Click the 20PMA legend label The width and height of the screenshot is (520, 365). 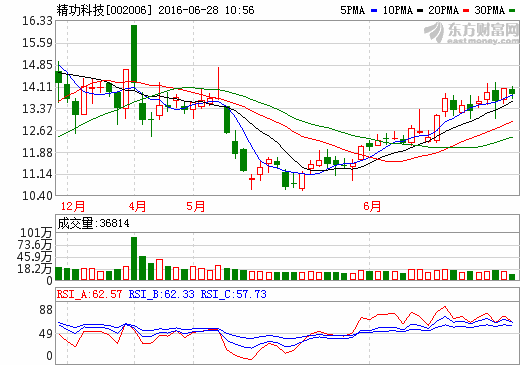click(443, 10)
